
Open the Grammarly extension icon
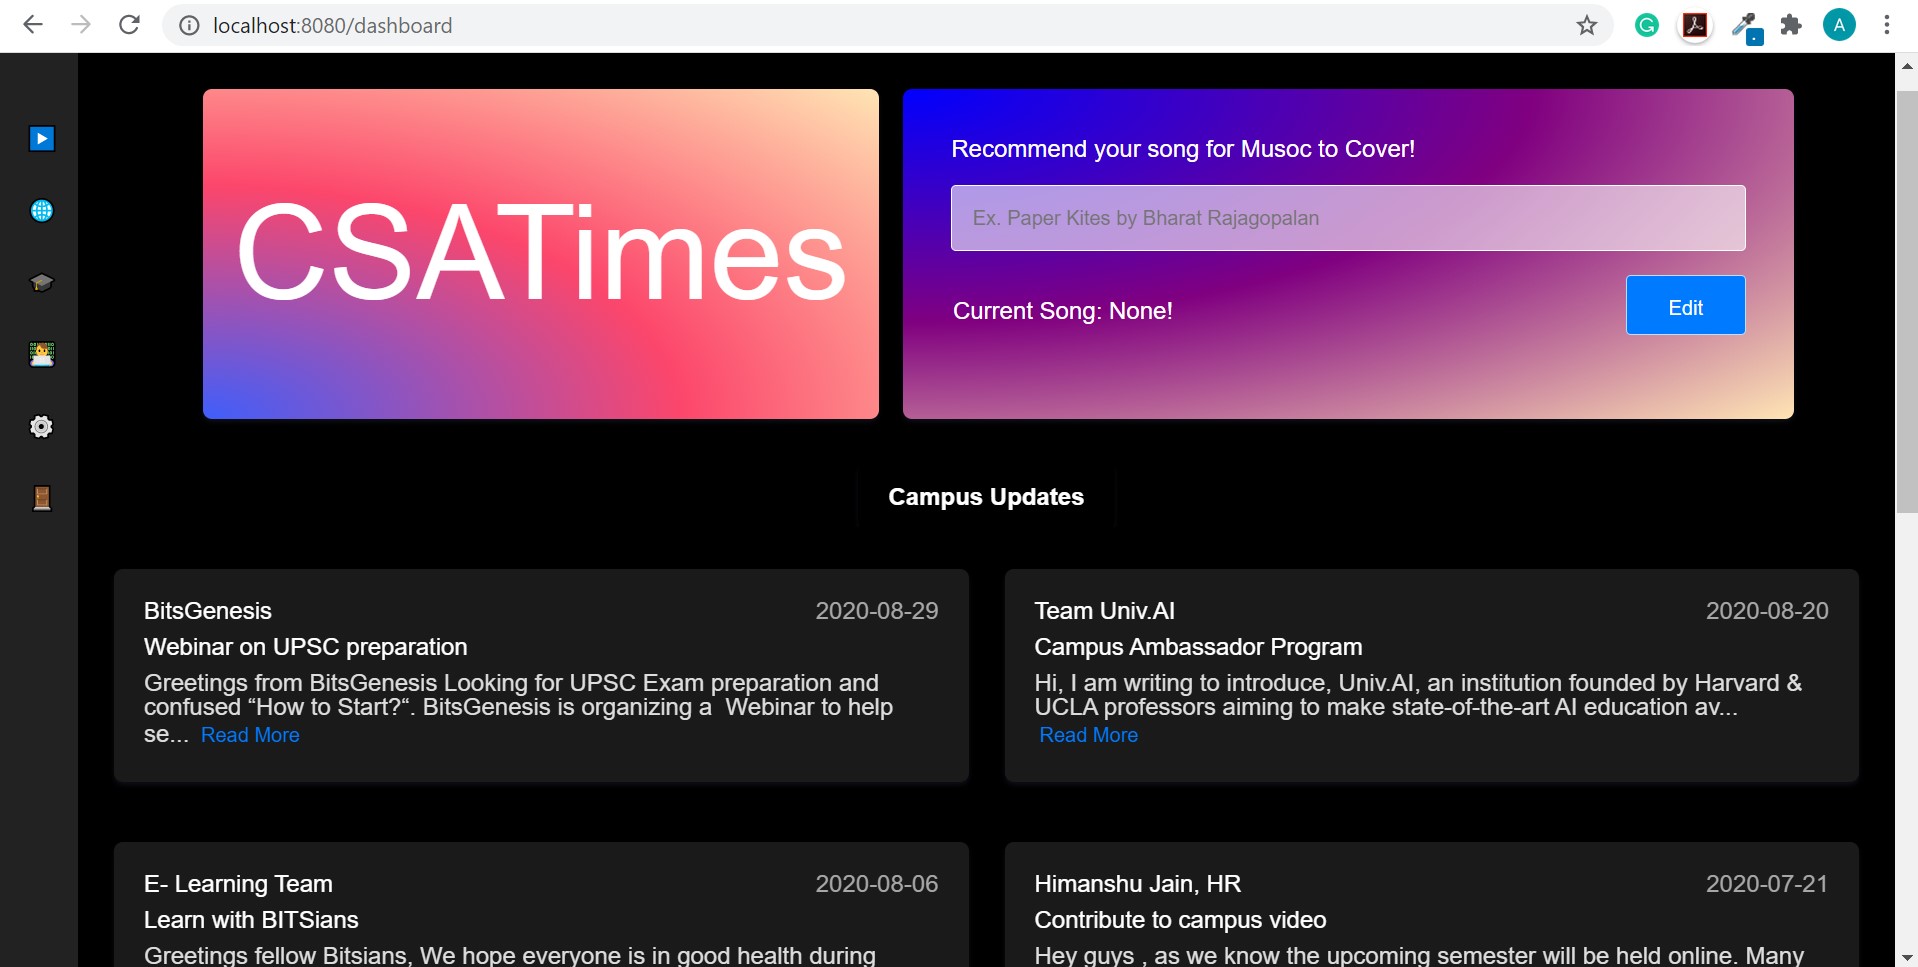(x=1646, y=25)
